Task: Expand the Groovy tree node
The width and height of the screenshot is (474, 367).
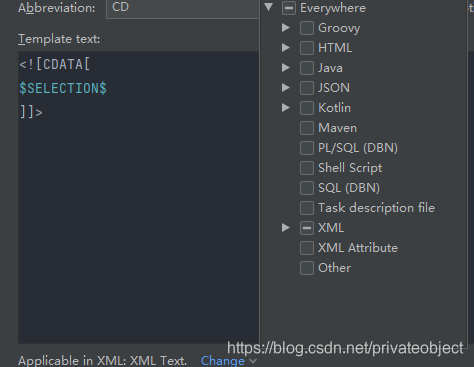Action: [286, 28]
